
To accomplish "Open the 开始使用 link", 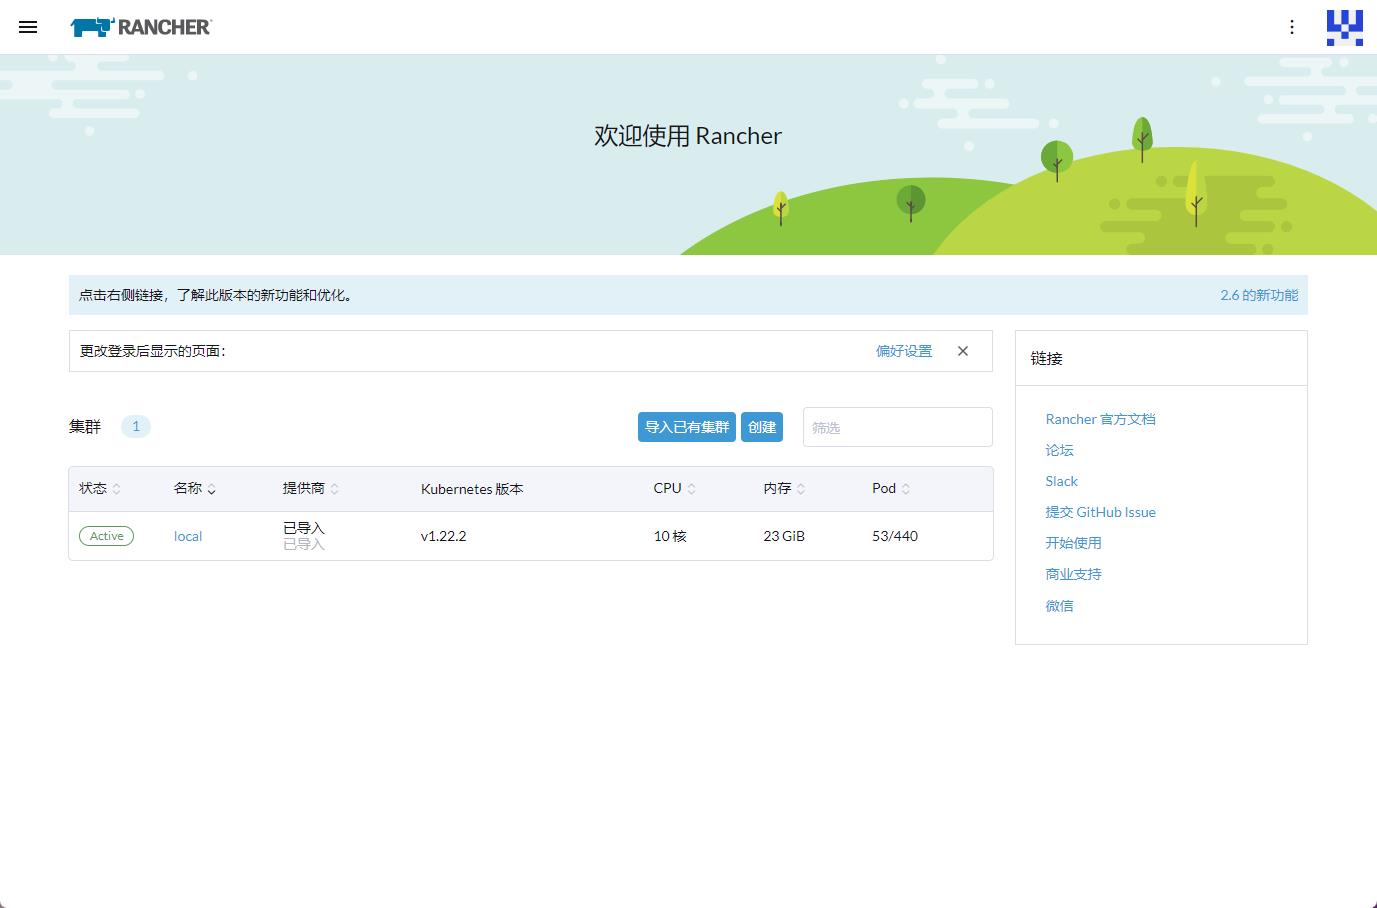I will tap(1073, 543).
